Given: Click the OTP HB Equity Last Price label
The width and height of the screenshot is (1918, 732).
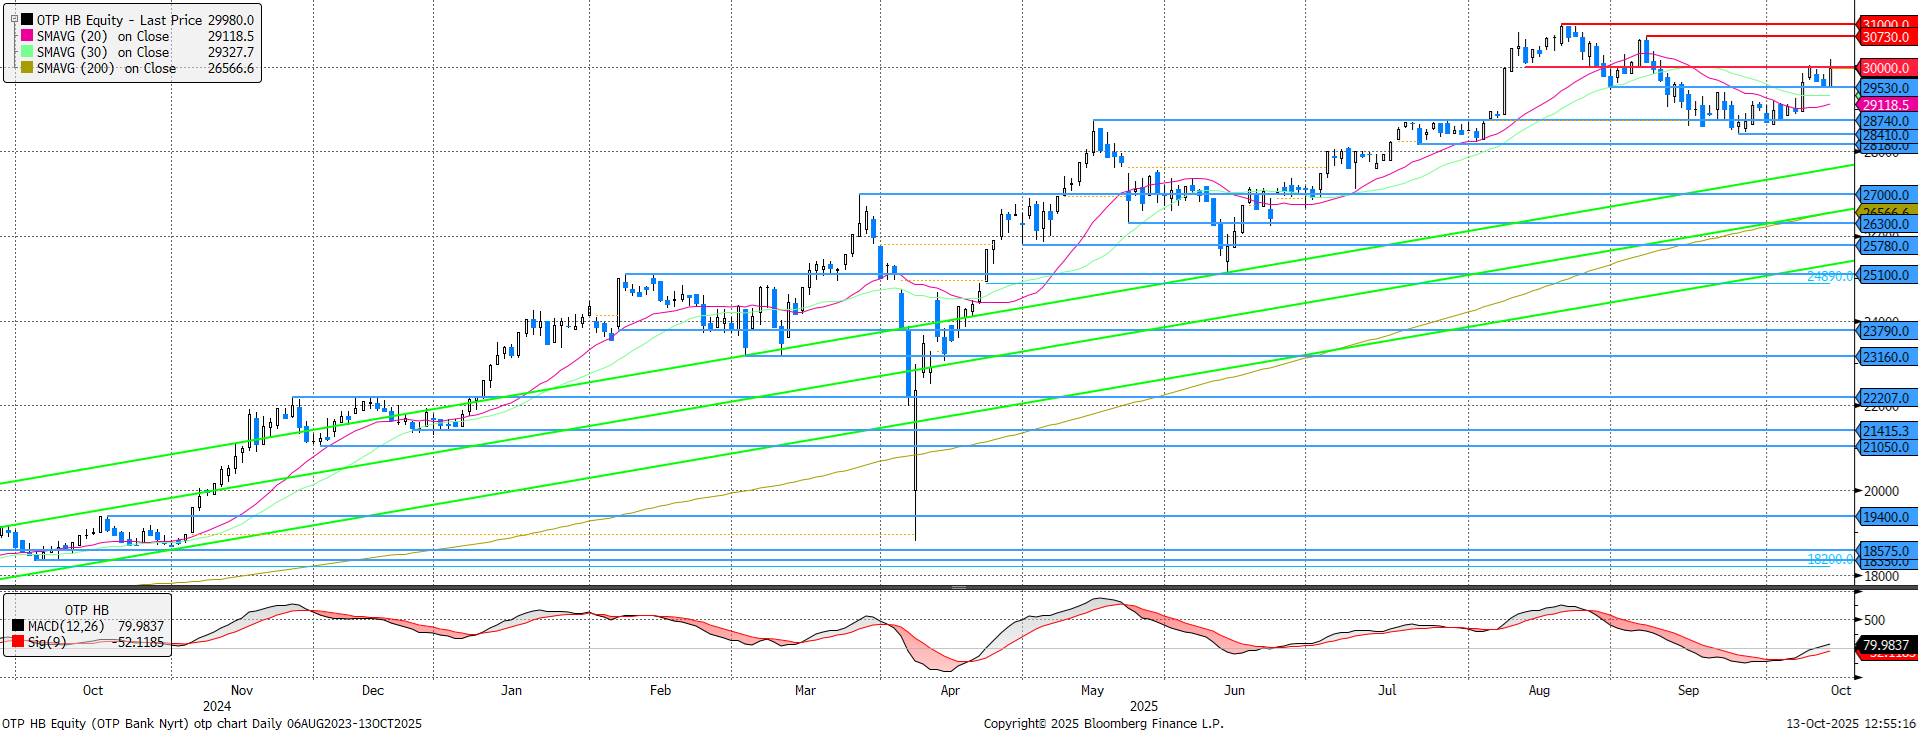Looking at the screenshot, I should point(119,20).
